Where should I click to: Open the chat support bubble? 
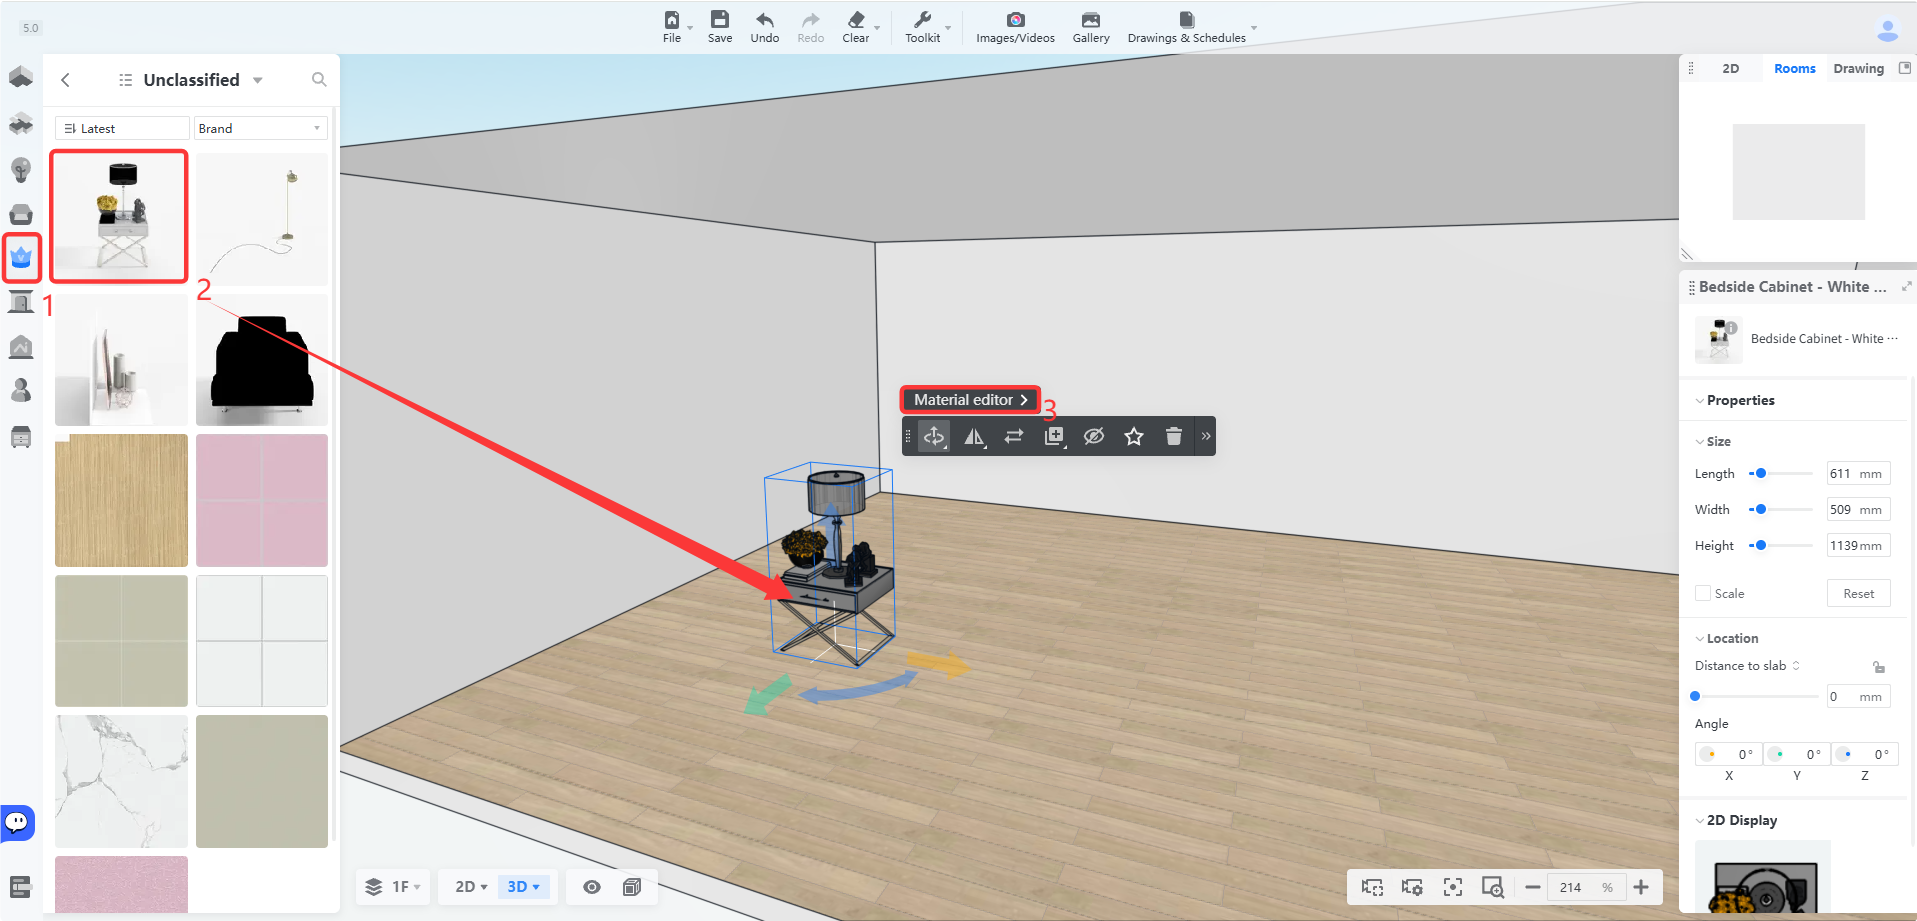tap(17, 823)
